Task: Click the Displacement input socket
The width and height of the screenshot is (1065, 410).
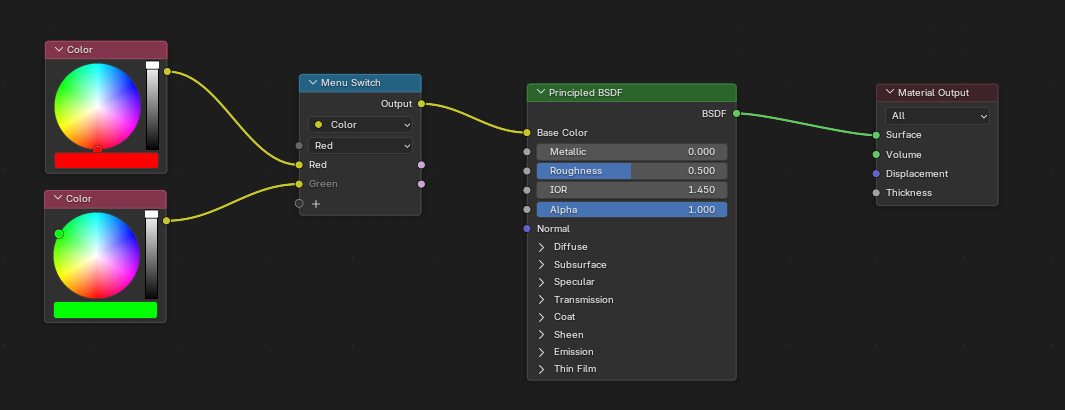Action: (876, 174)
